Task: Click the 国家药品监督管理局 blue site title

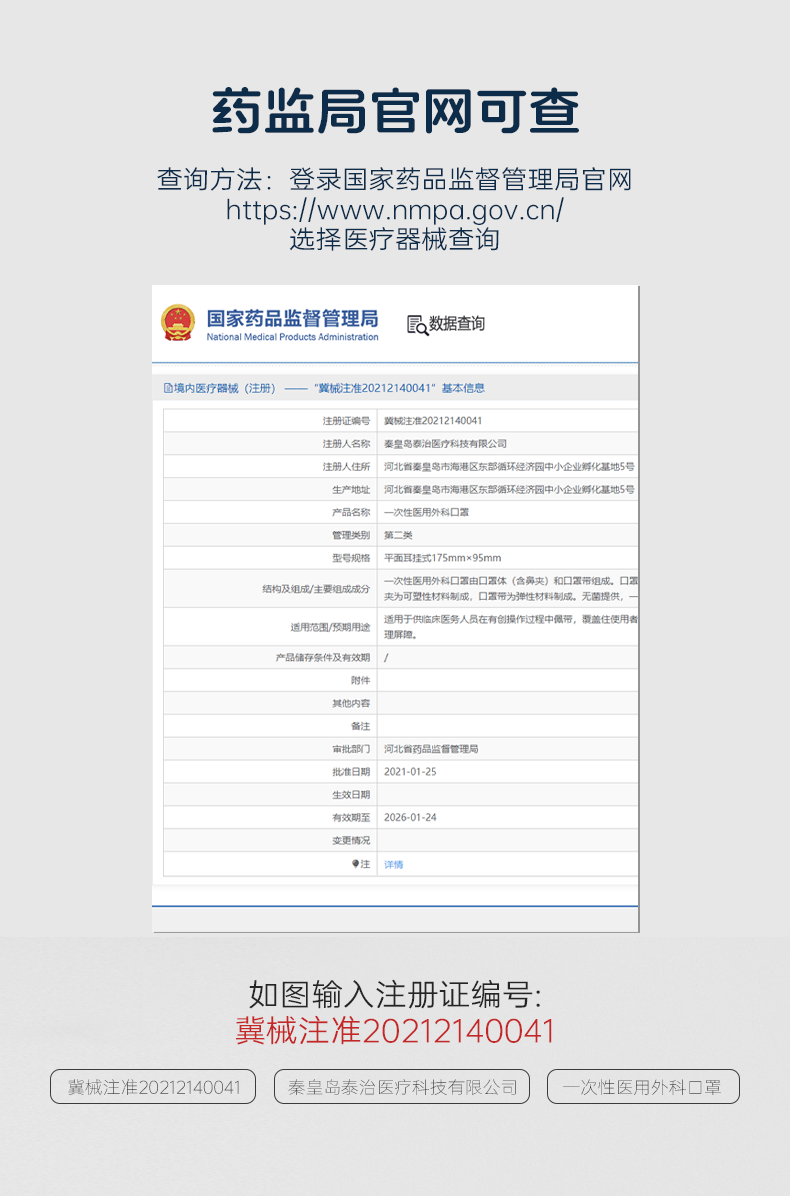Action: pos(292,318)
